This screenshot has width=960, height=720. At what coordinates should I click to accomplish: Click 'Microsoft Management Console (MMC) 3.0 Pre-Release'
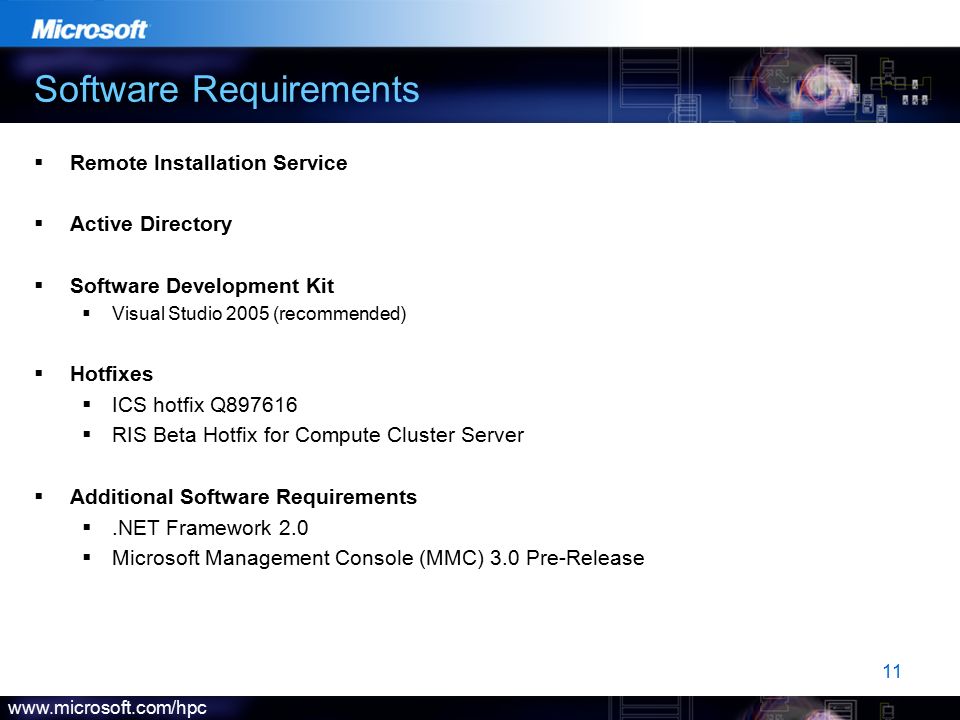(x=378, y=558)
